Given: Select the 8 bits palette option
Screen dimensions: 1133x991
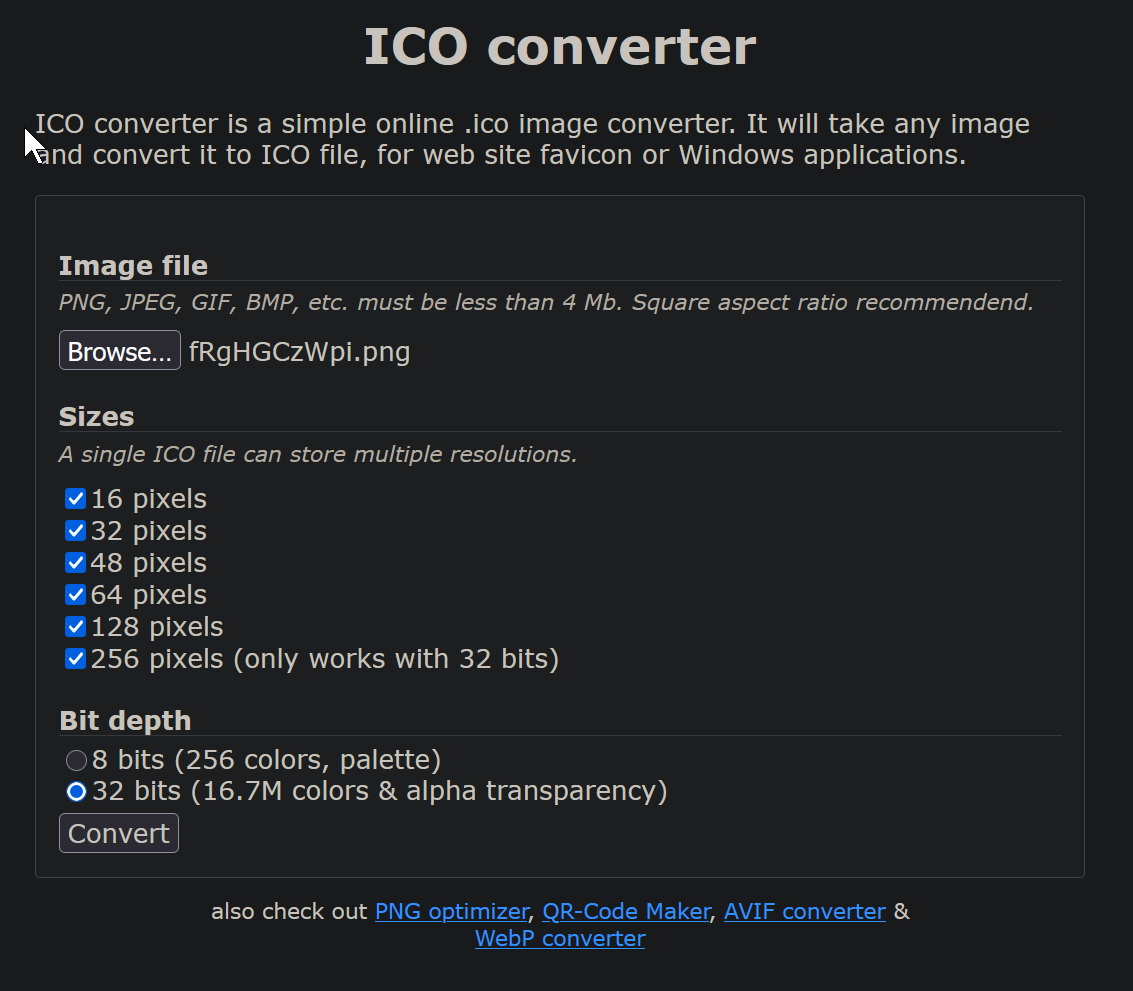Looking at the screenshot, I should (76, 760).
